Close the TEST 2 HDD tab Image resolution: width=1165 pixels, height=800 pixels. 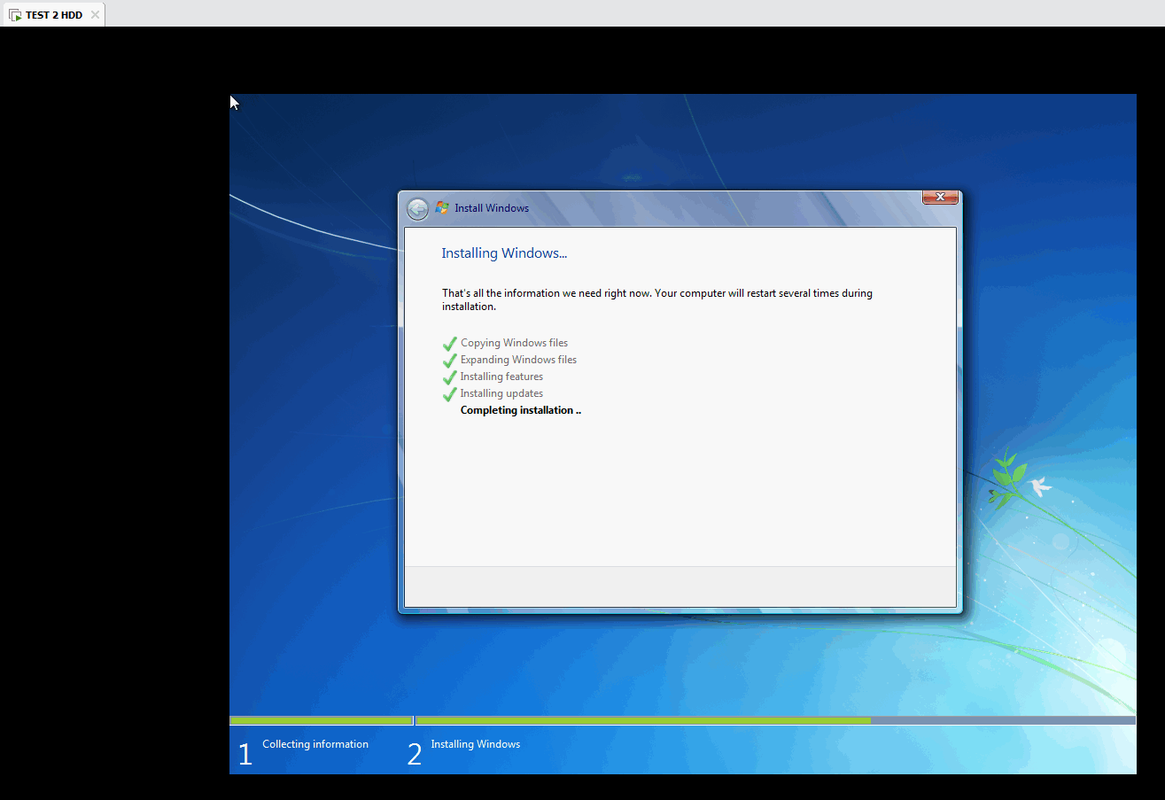point(95,15)
